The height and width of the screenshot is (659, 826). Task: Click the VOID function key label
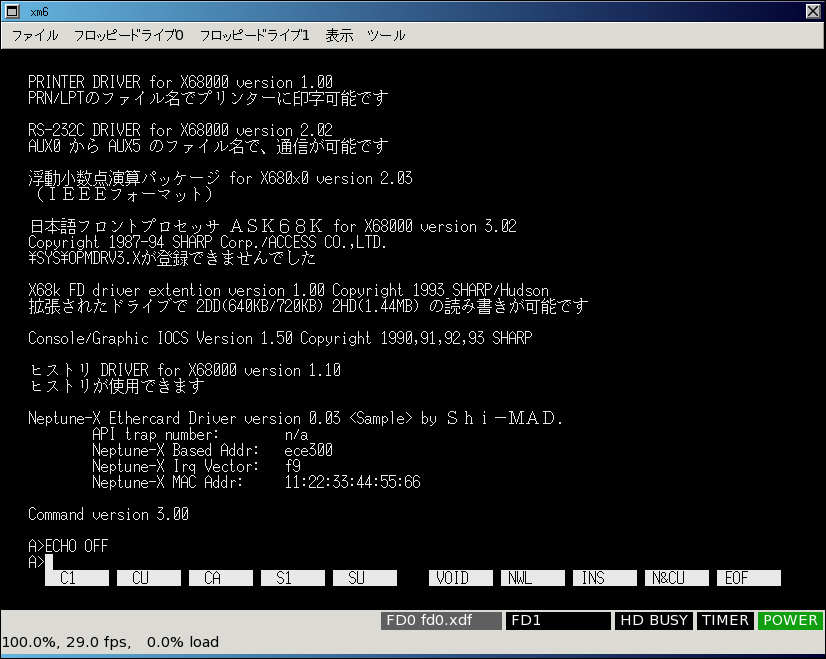pos(461,578)
